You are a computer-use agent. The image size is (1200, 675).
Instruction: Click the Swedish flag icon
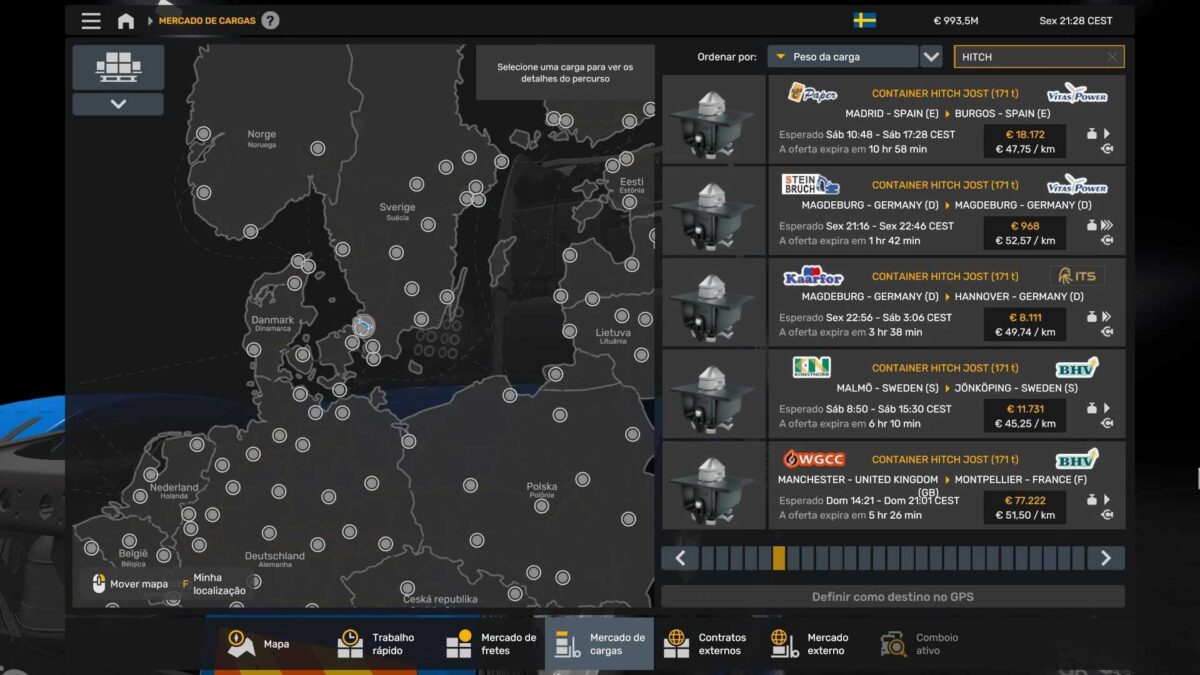(864, 20)
